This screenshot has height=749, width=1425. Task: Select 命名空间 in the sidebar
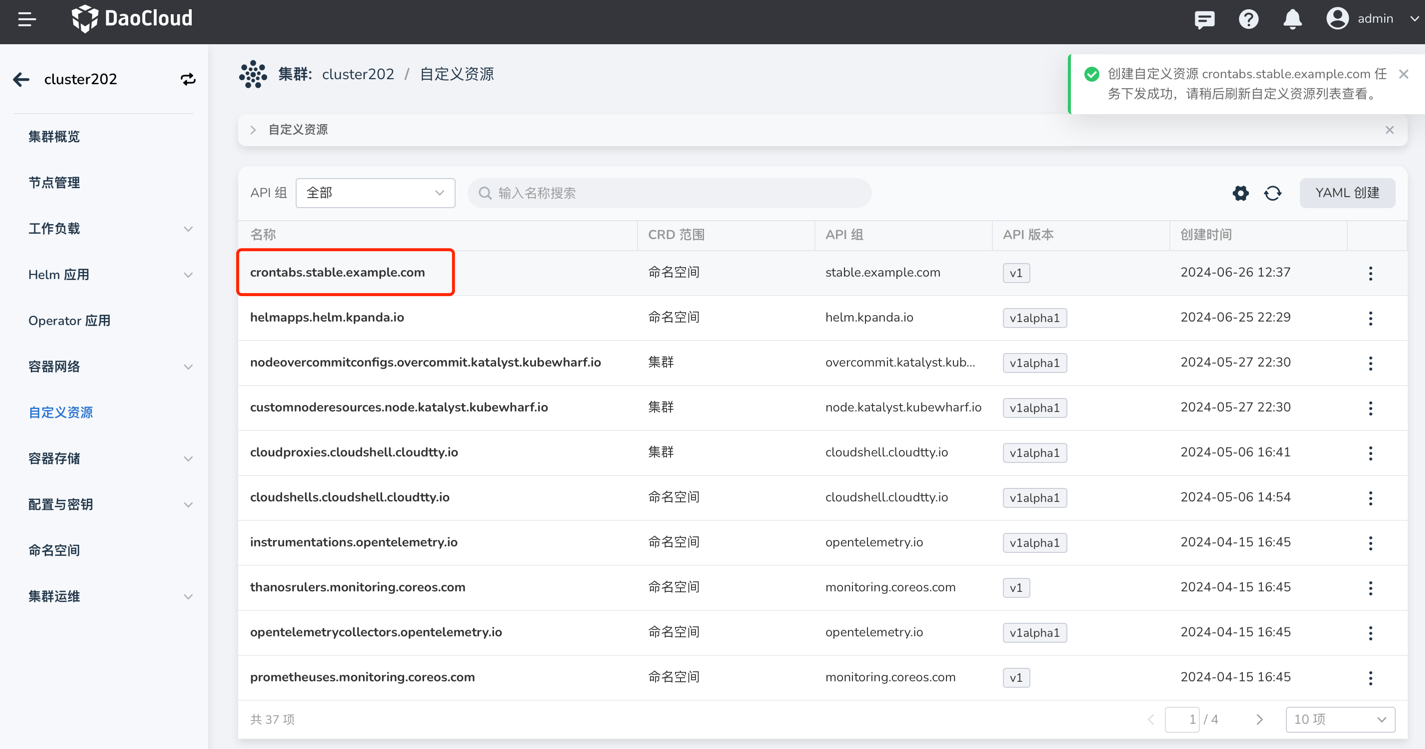54,550
